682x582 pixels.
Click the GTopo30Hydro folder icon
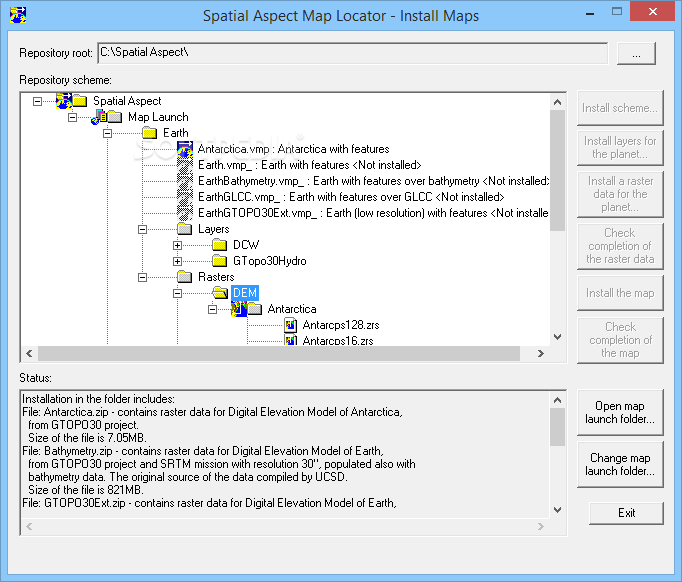220,261
